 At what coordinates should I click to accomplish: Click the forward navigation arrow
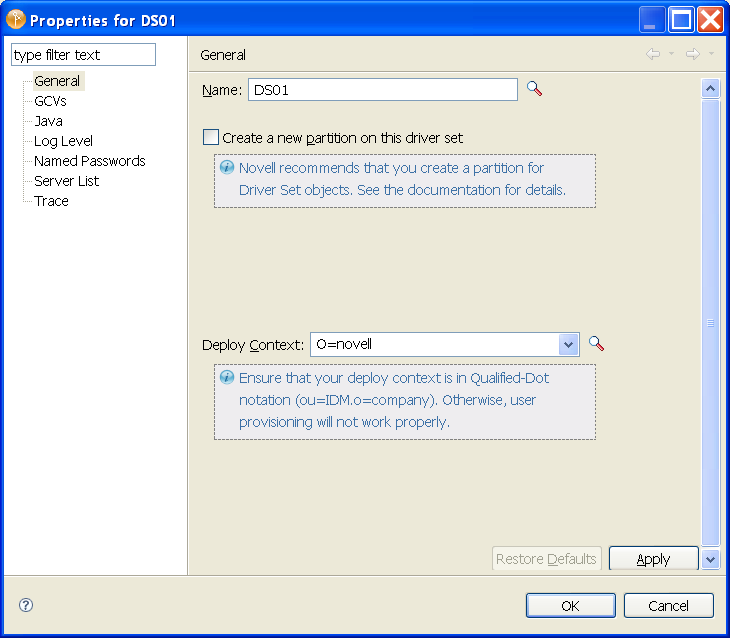click(693, 54)
